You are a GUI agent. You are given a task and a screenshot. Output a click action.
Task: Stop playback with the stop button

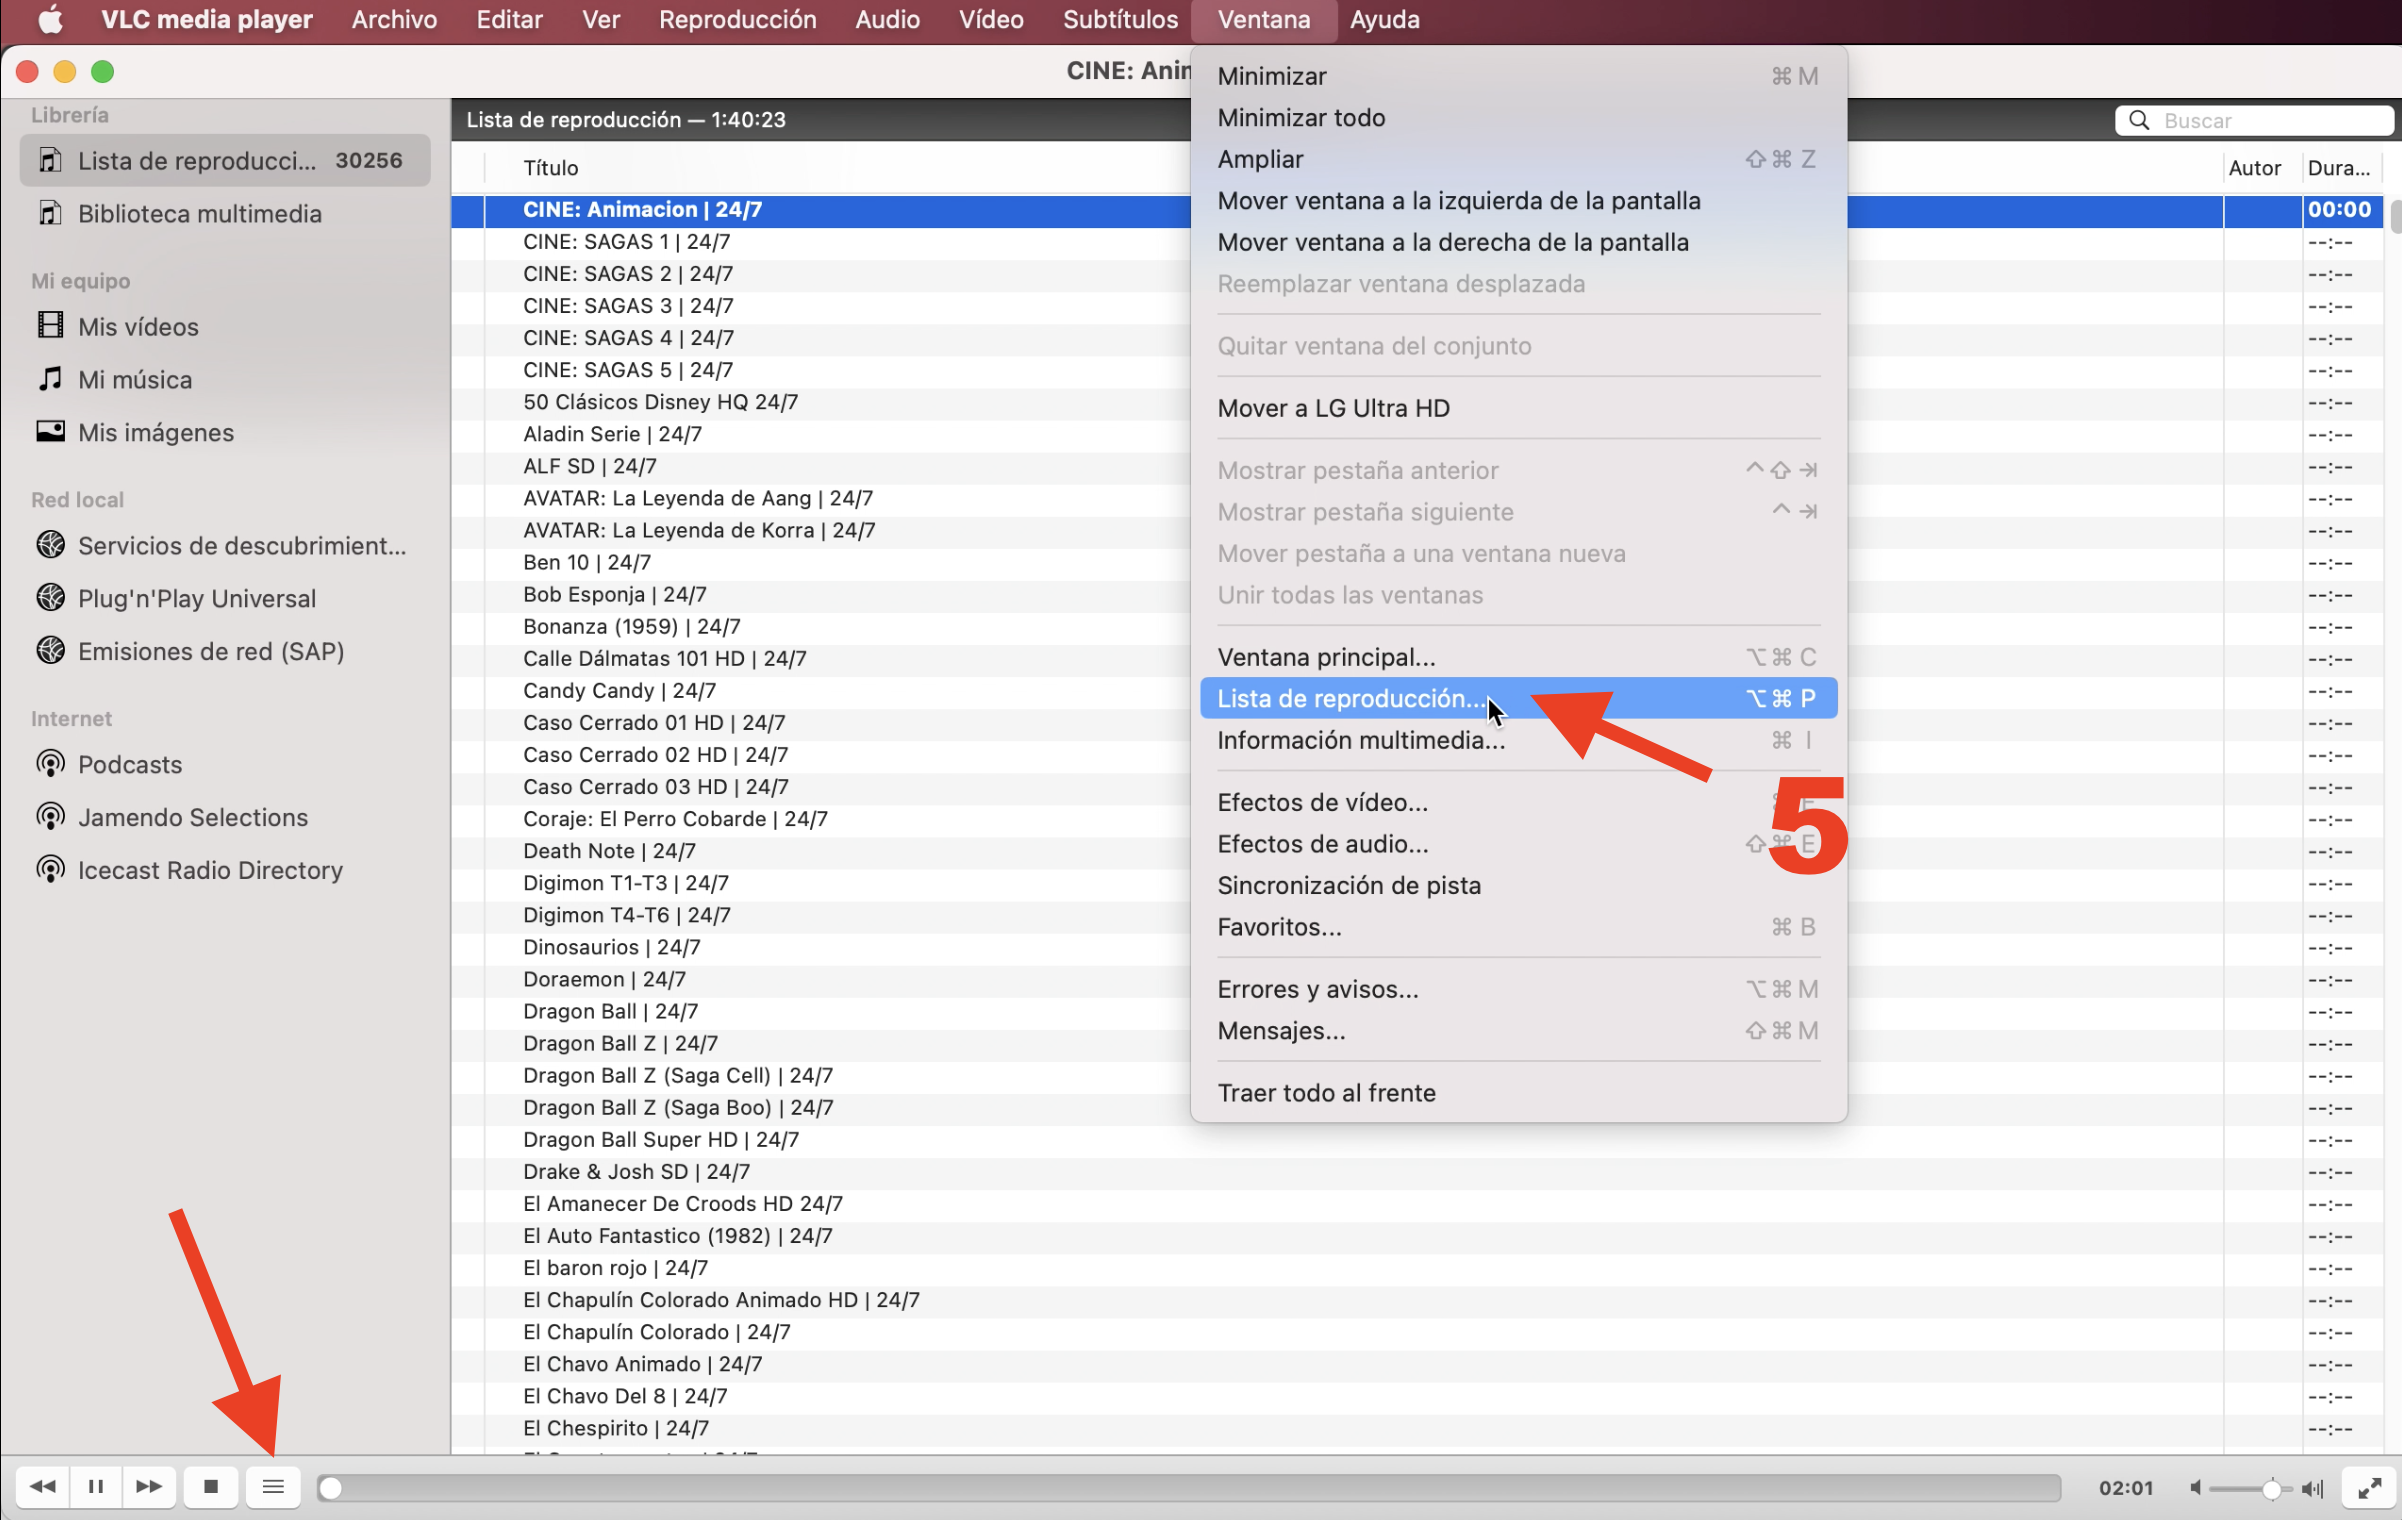click(x=211, y=1486)
